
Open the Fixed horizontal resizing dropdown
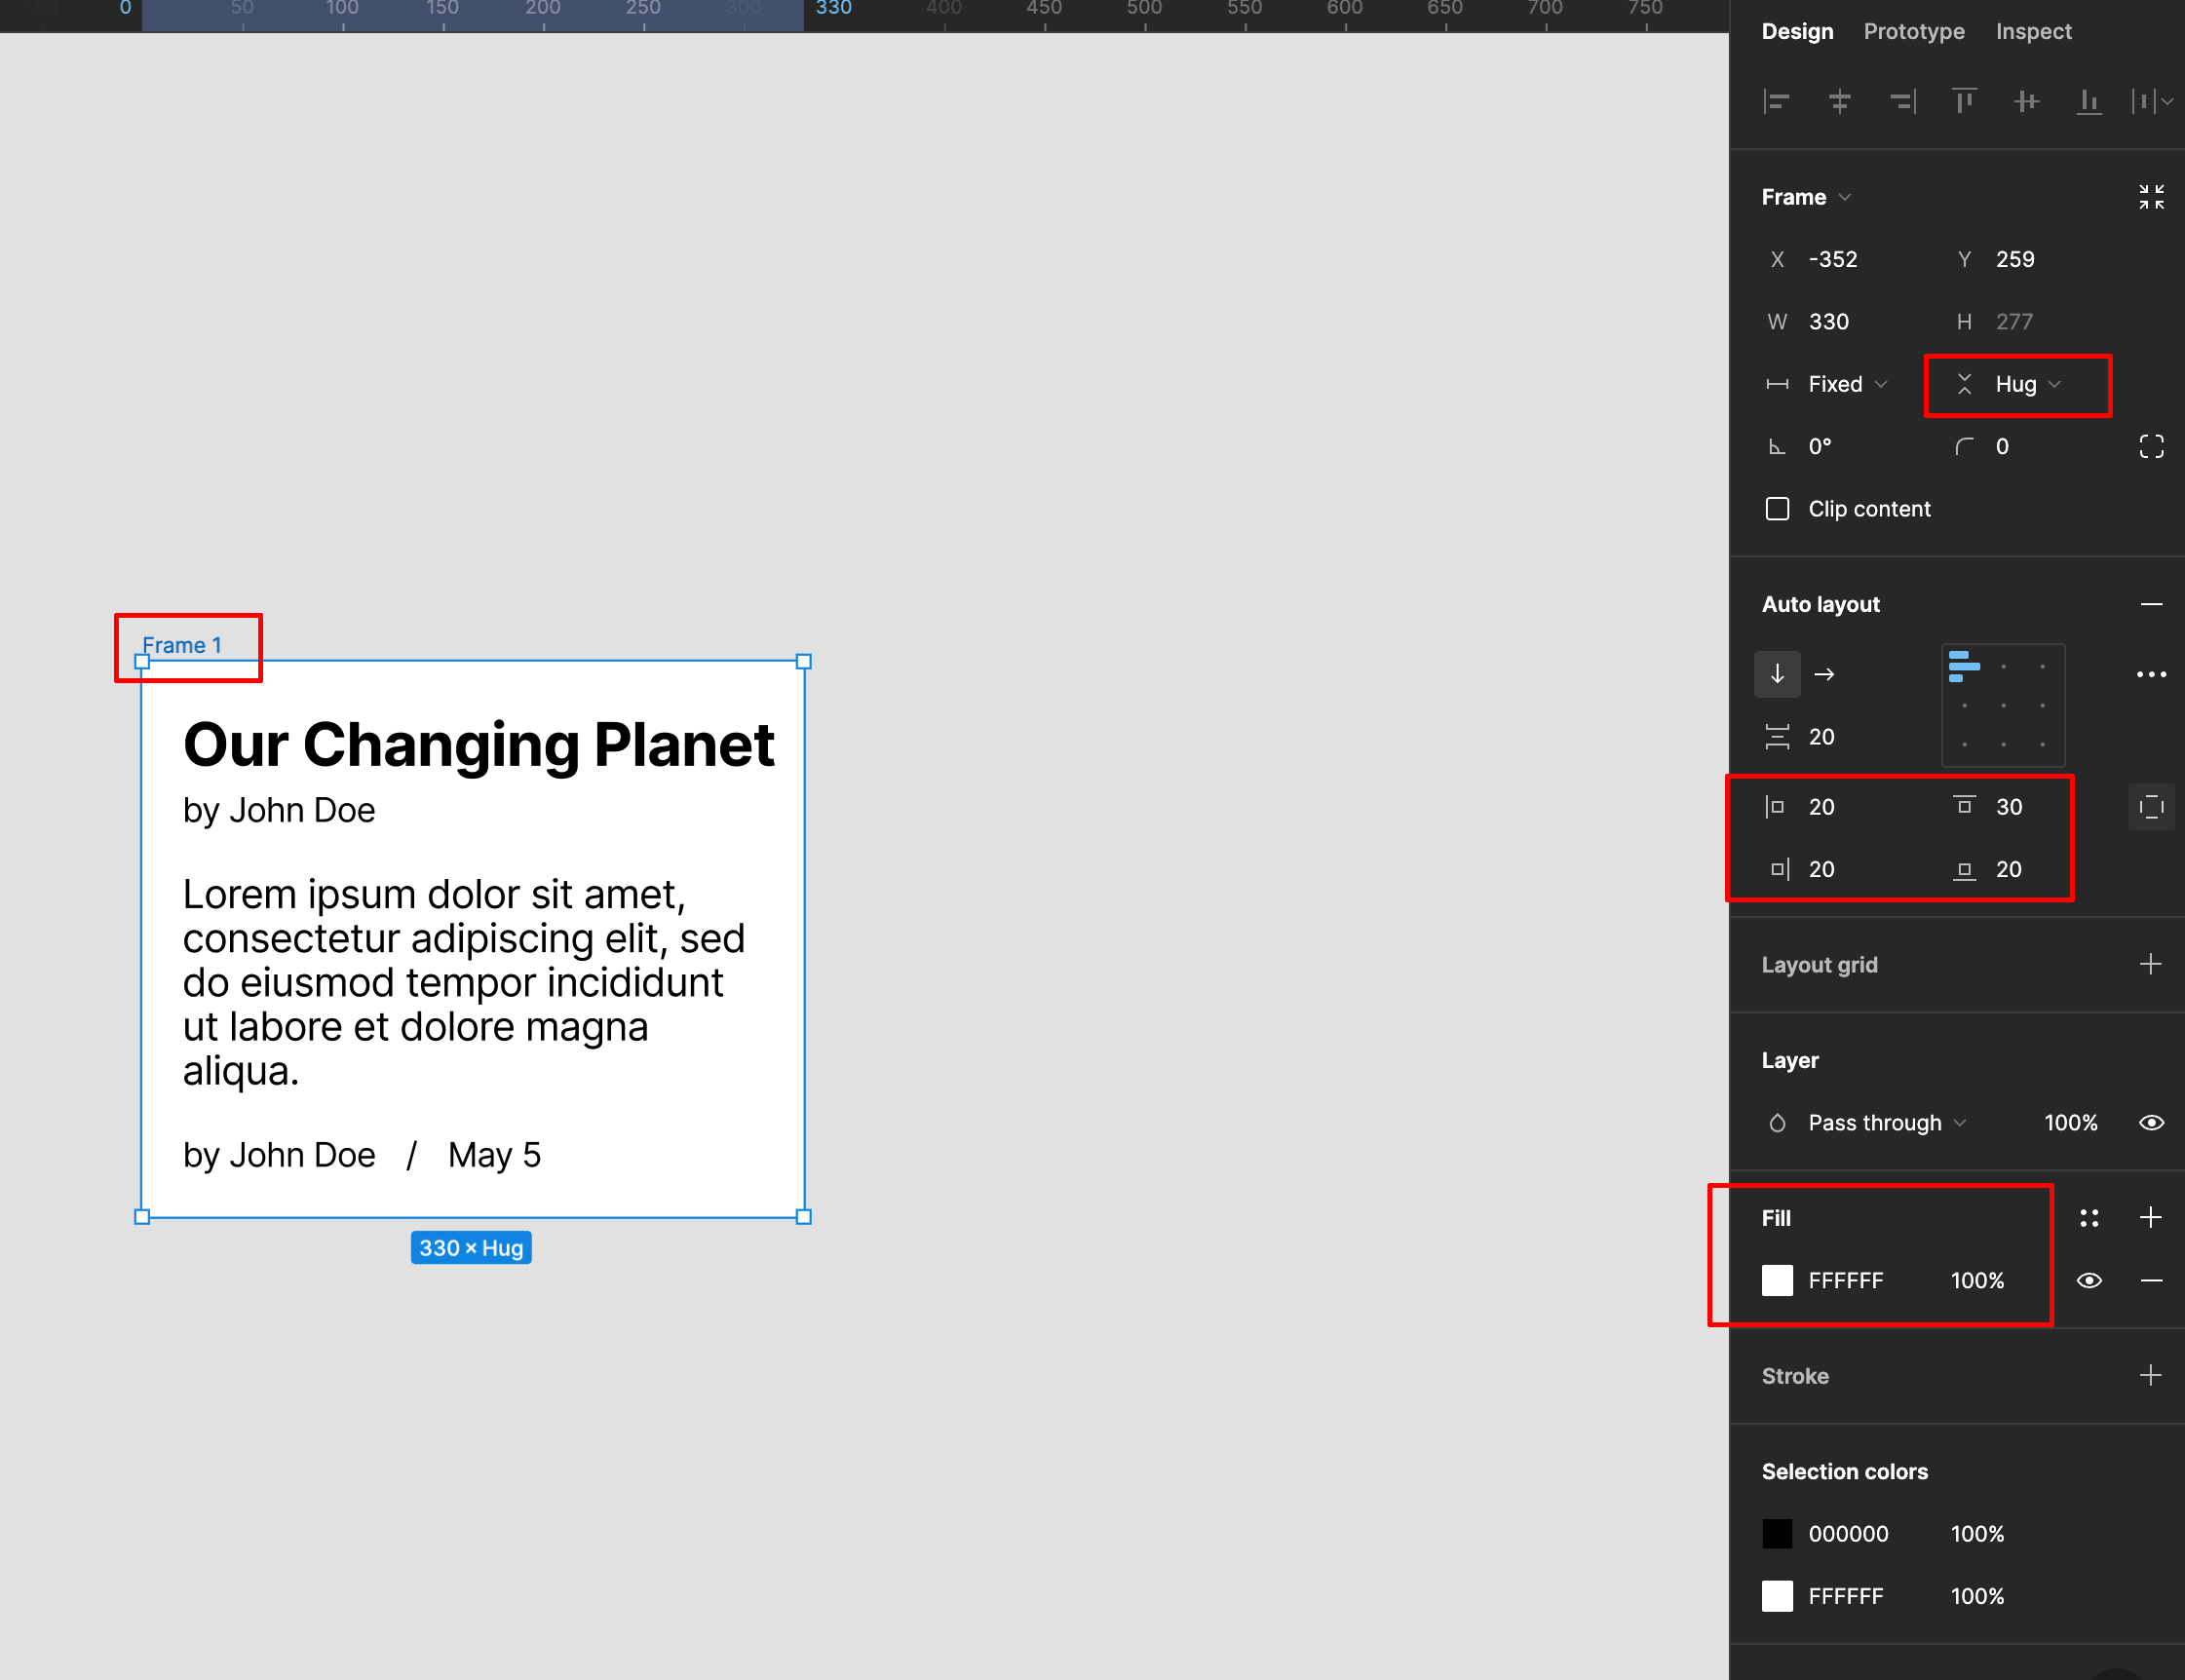[x=1836, y=385]
